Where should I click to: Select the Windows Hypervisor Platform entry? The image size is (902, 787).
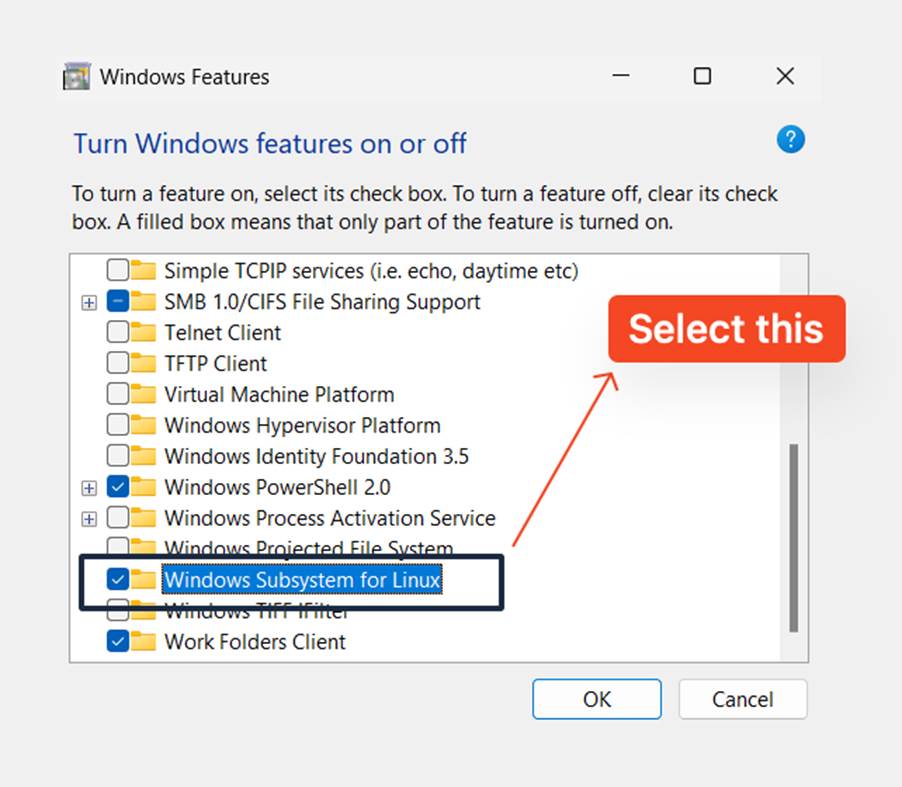(302, 425)
